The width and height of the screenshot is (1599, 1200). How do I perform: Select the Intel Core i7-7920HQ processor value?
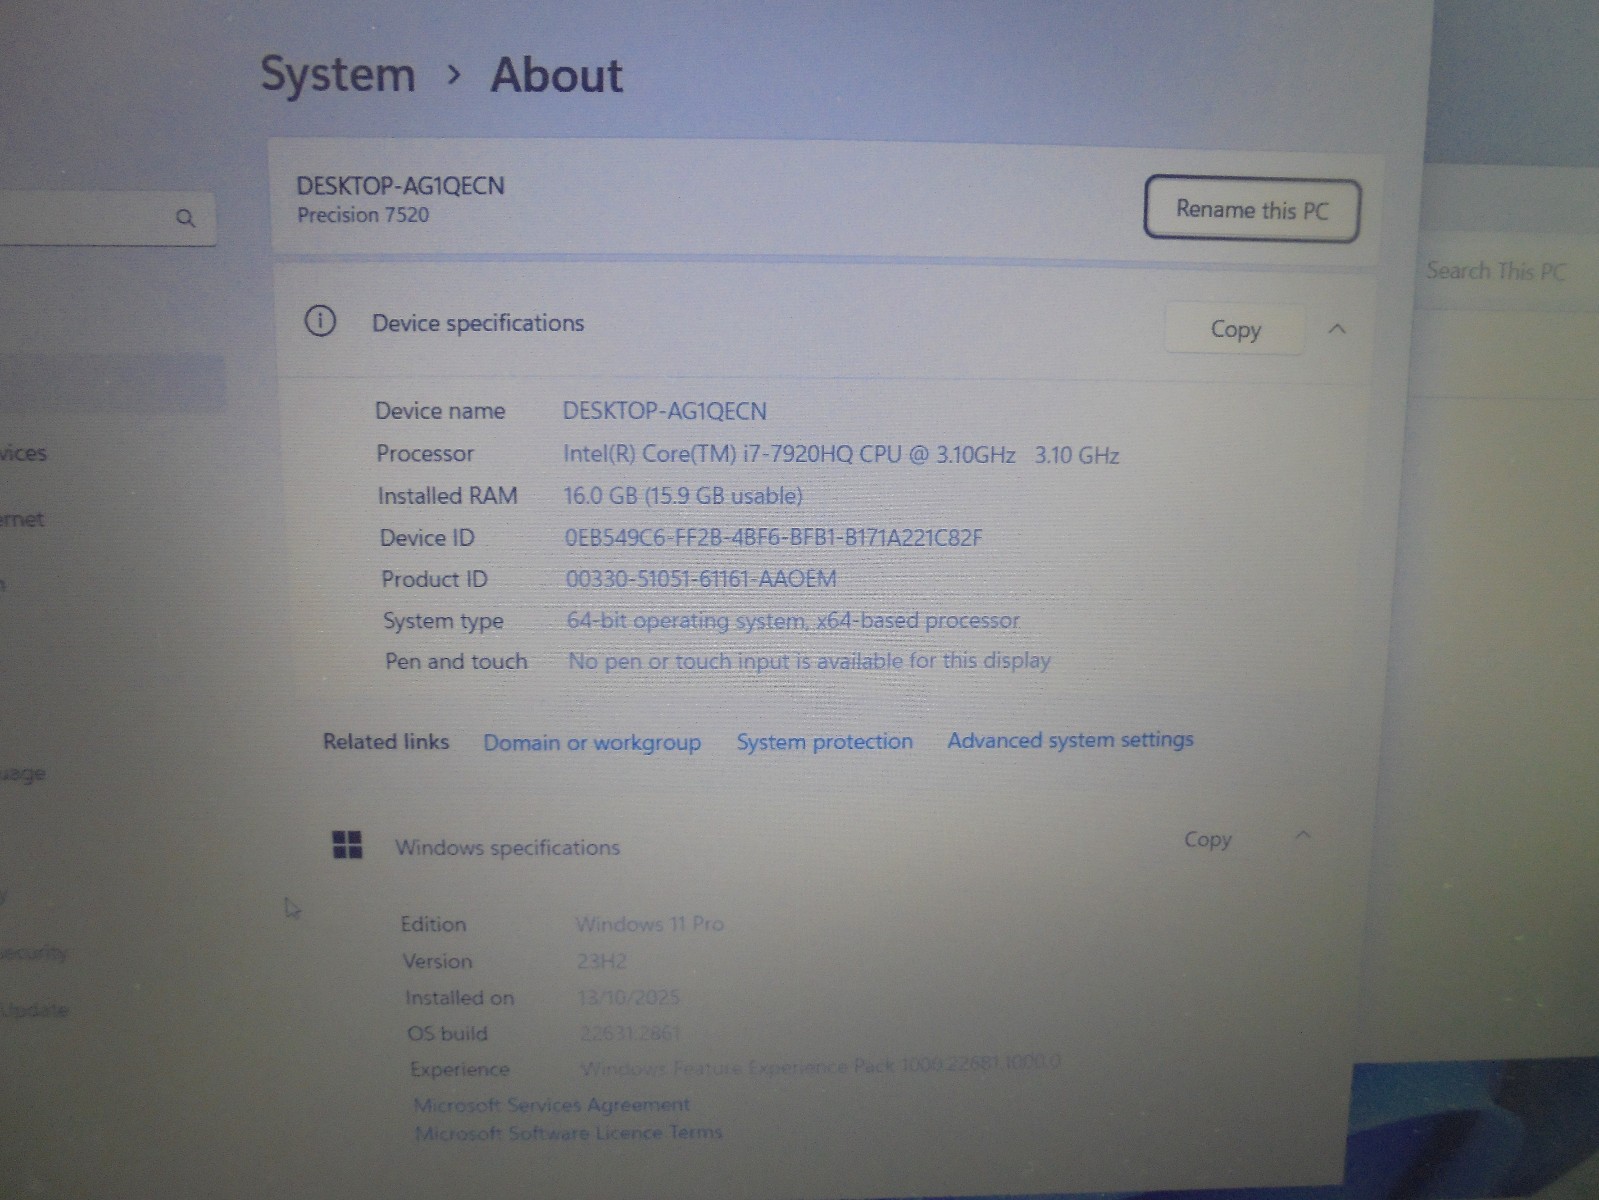click(841, 454)
